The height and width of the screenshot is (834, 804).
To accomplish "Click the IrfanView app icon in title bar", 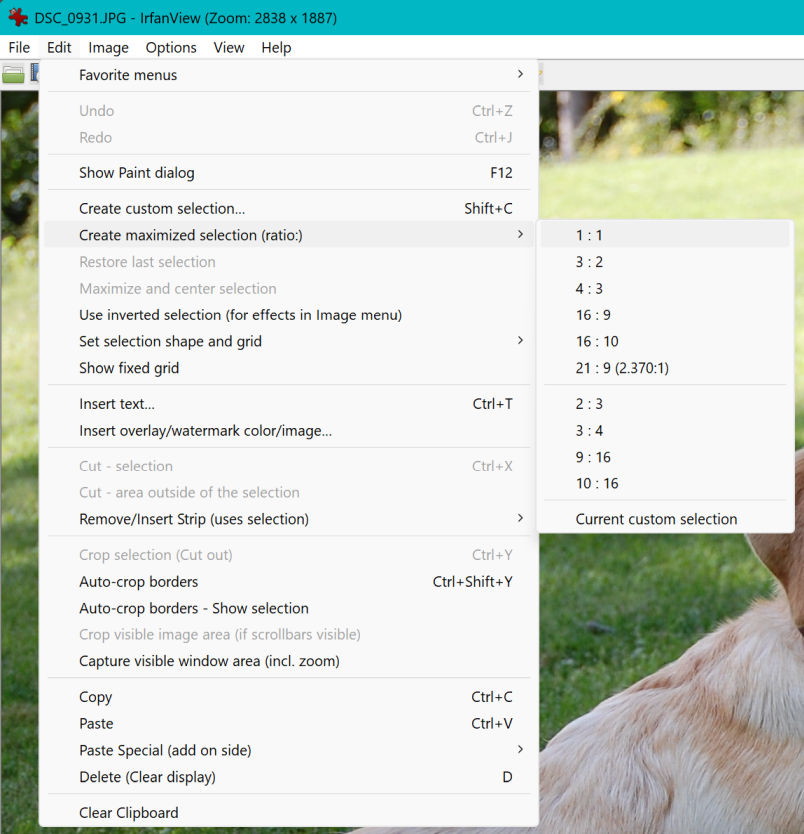I will pos(17,18).
